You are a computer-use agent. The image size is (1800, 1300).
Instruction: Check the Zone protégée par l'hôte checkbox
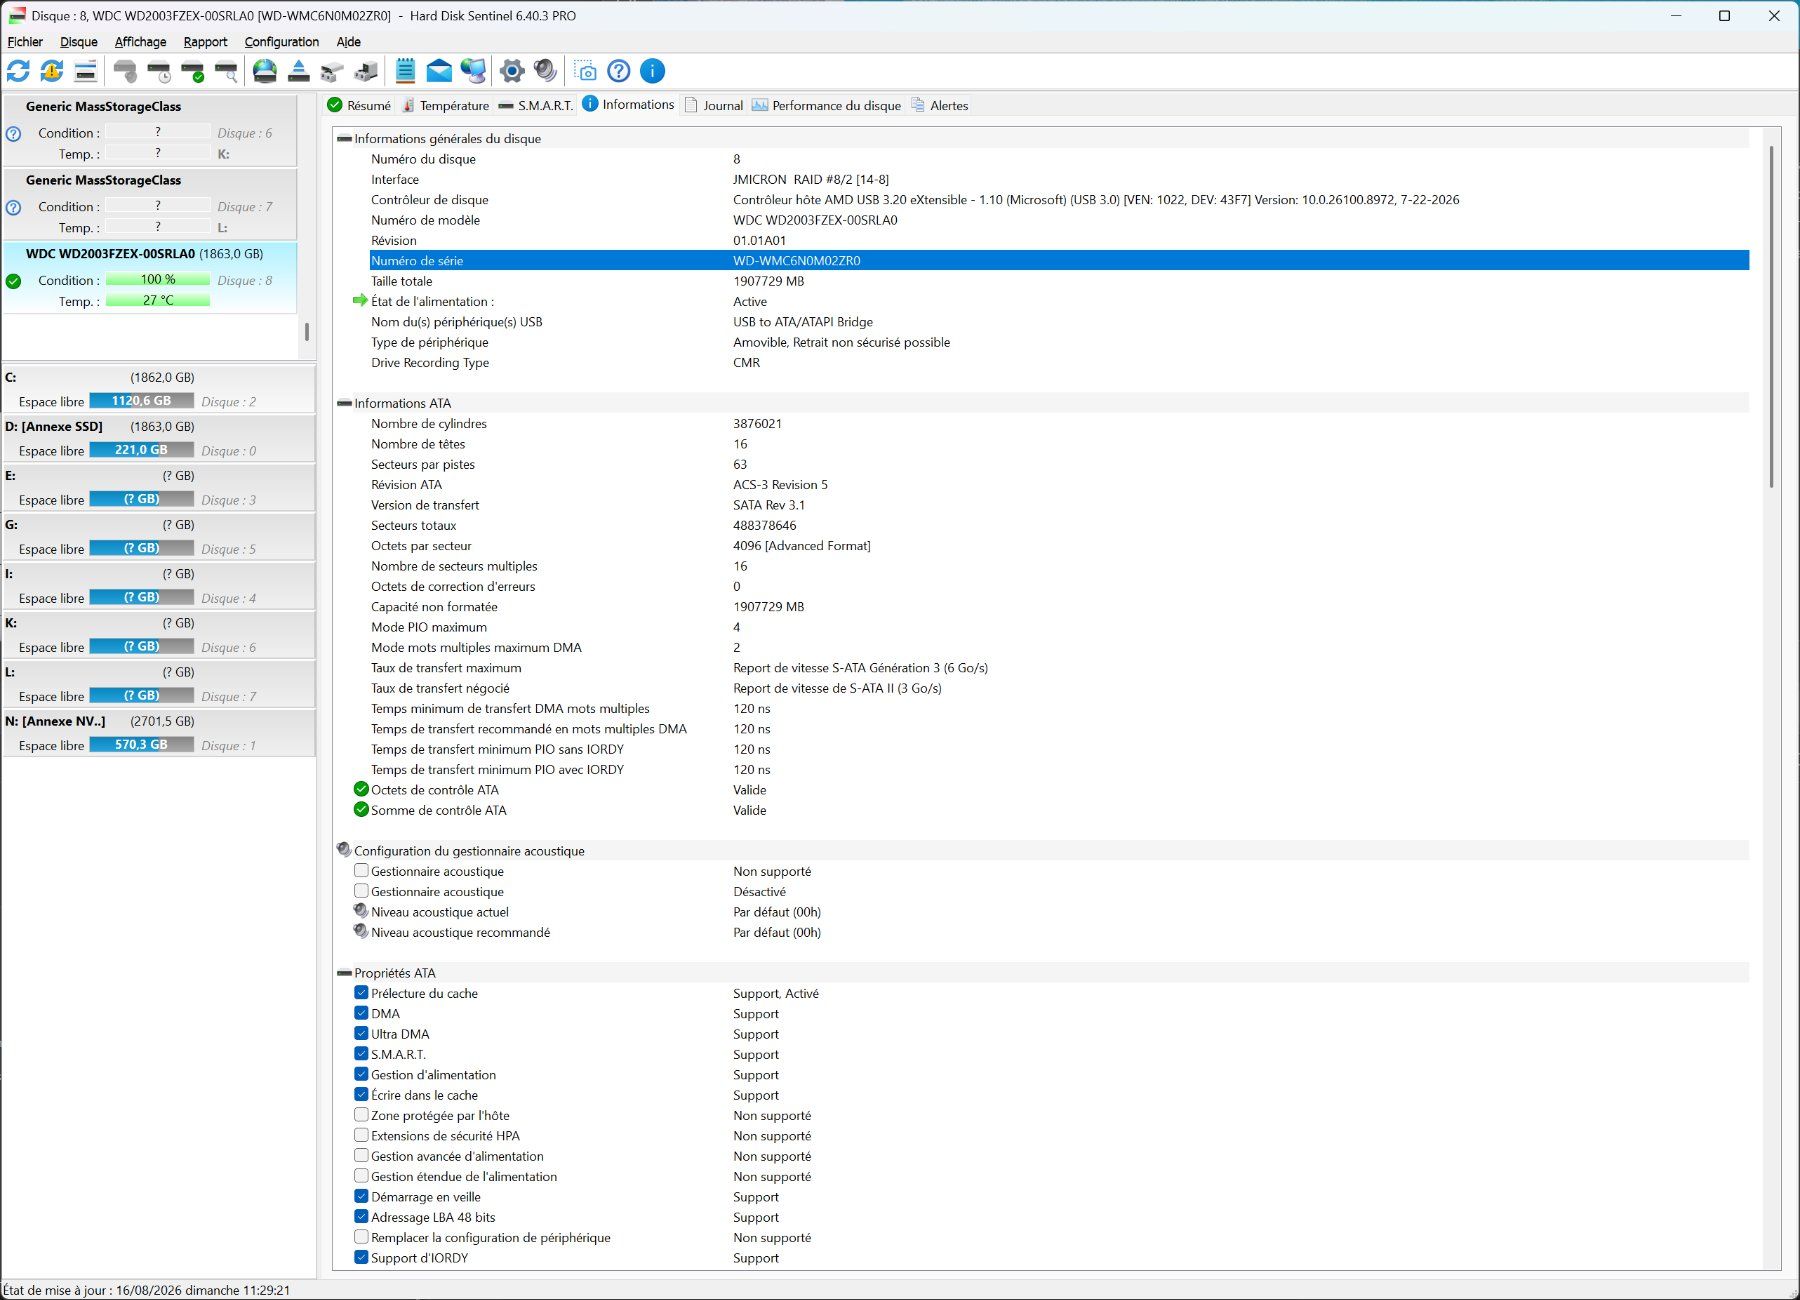pyautogui.click(x=361, y=1115)
